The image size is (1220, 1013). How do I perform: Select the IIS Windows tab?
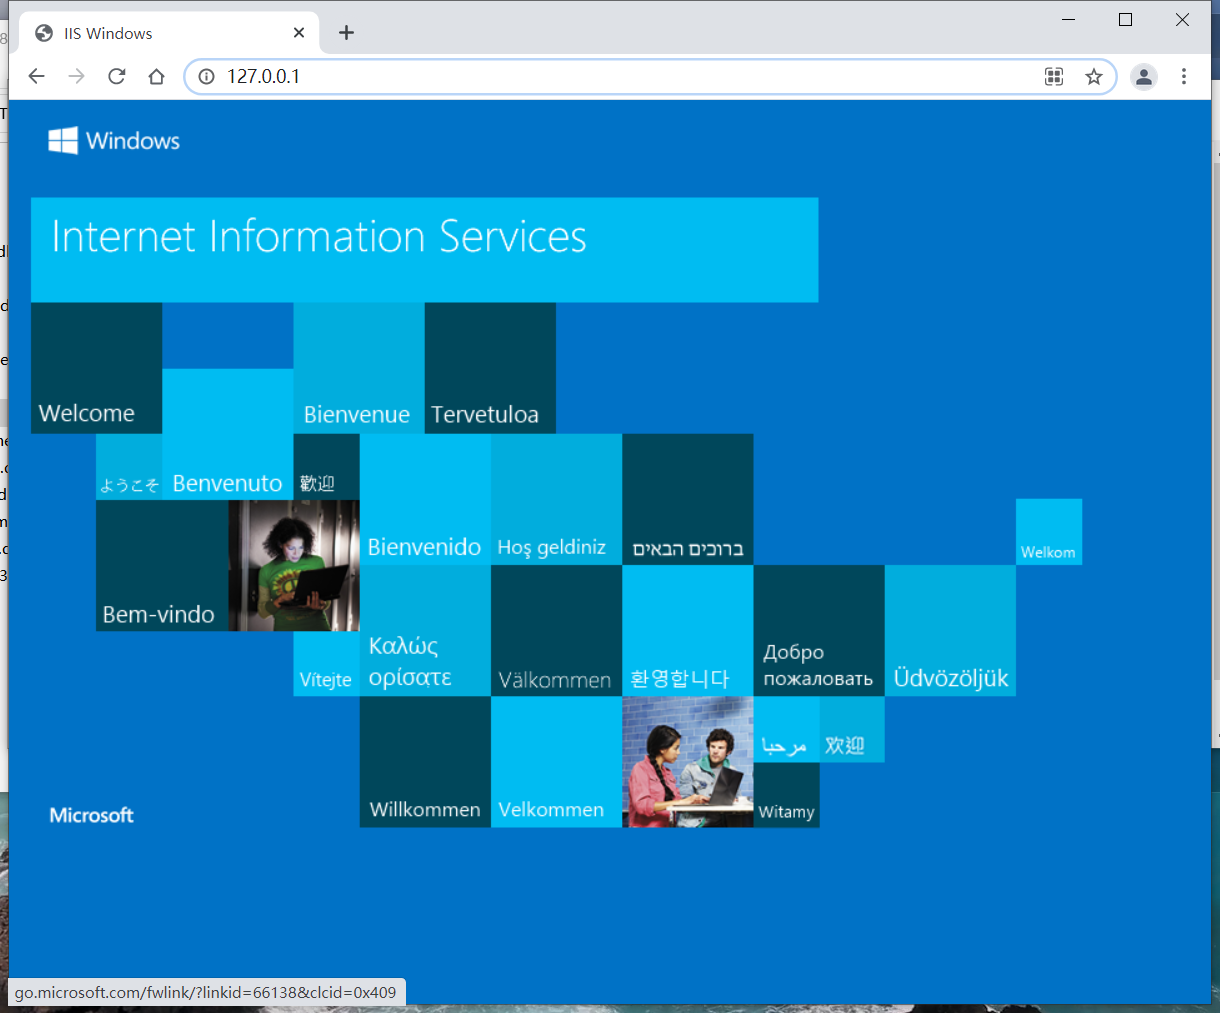170,33
